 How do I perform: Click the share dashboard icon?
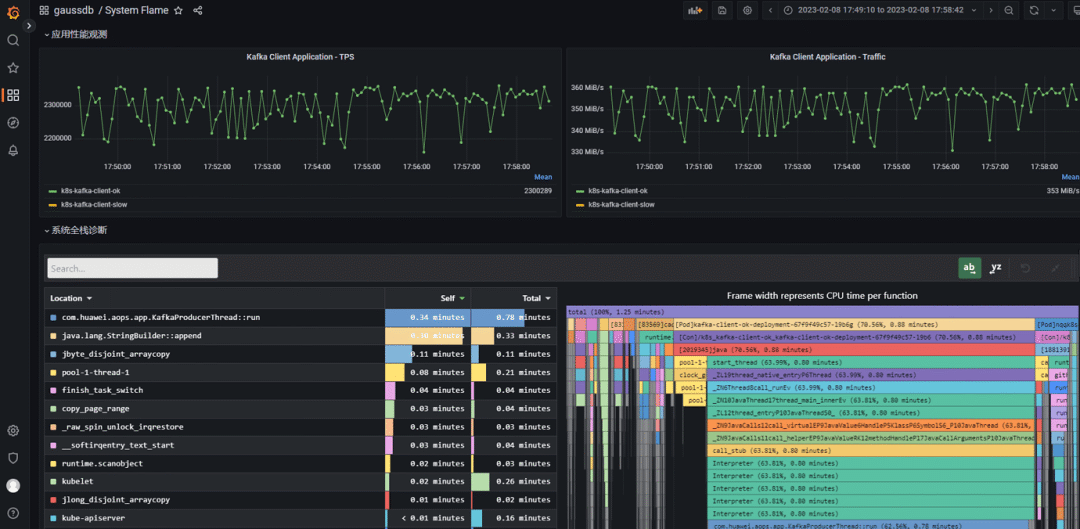(197, 10)
